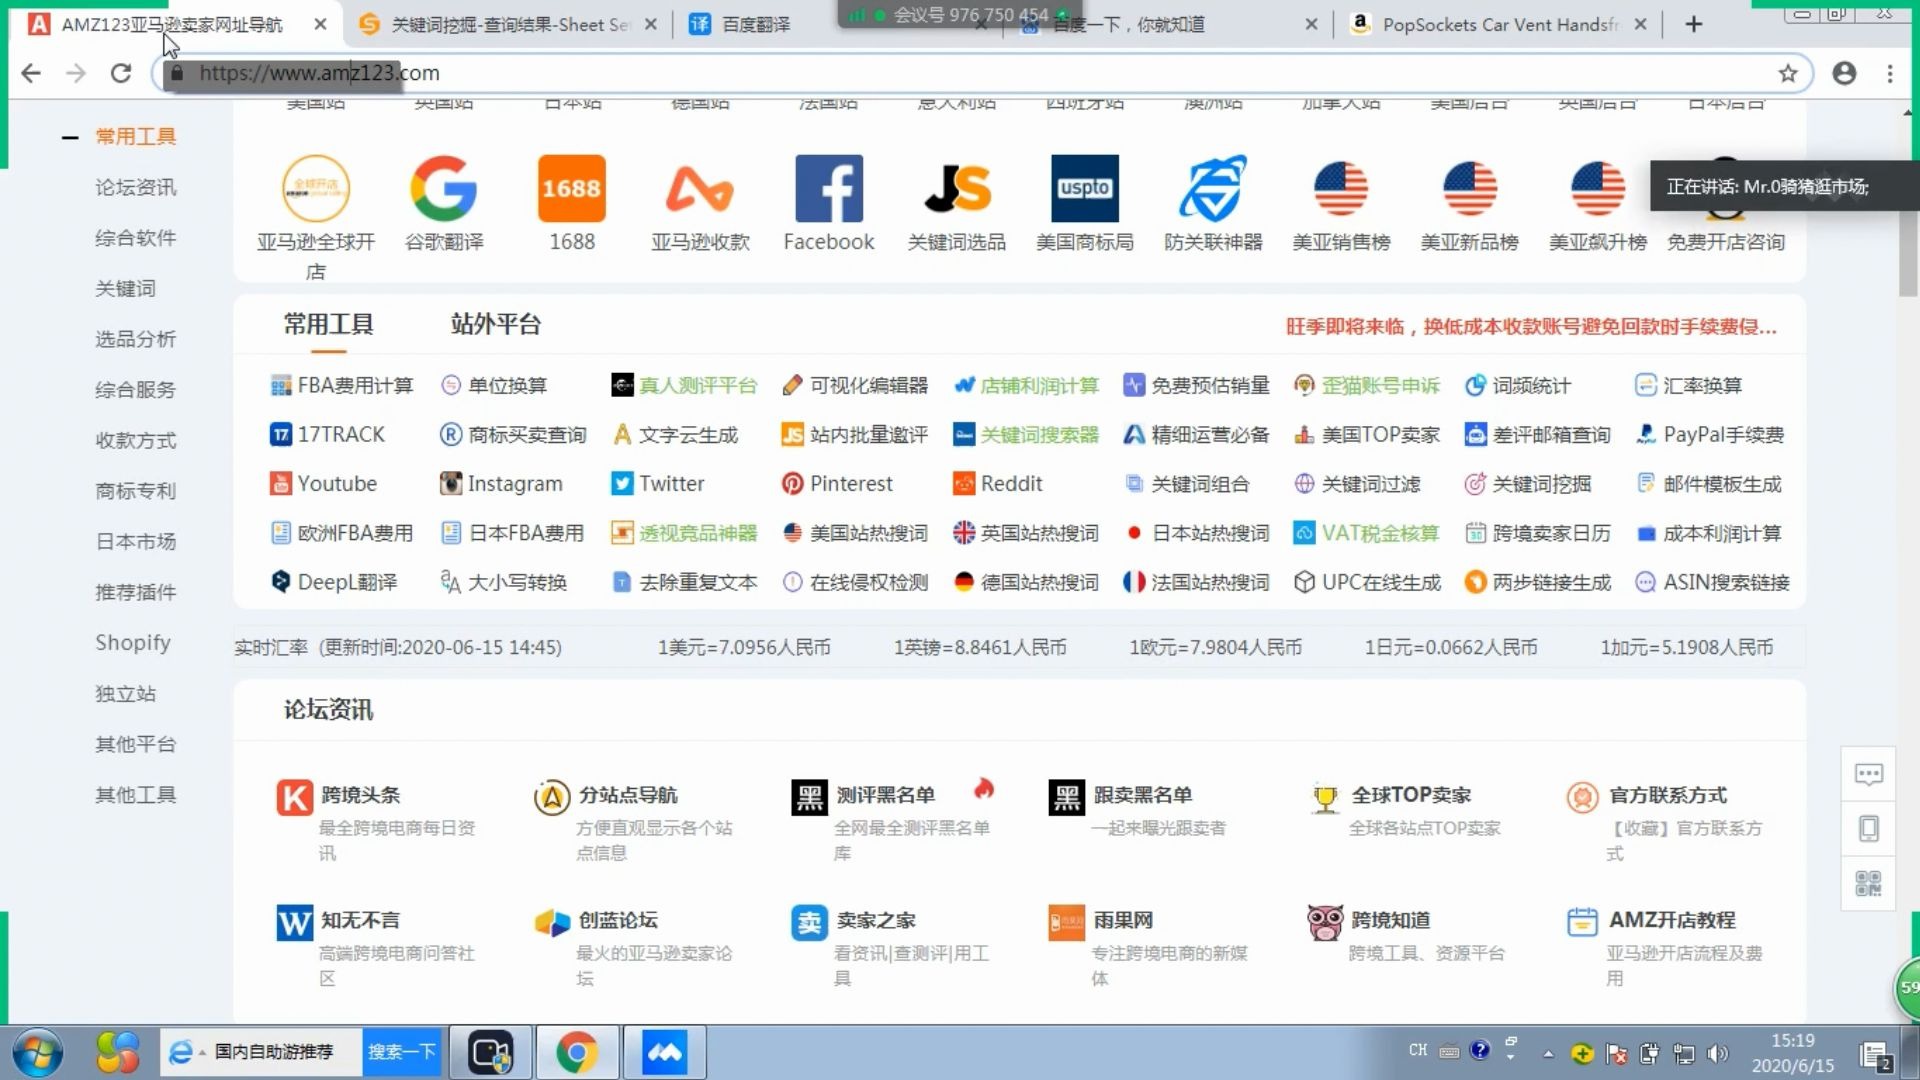Switch to the PopSockets Car Vent browser tab
This screenshot has width=1920, height=1080.
(x=1498, y=24)
